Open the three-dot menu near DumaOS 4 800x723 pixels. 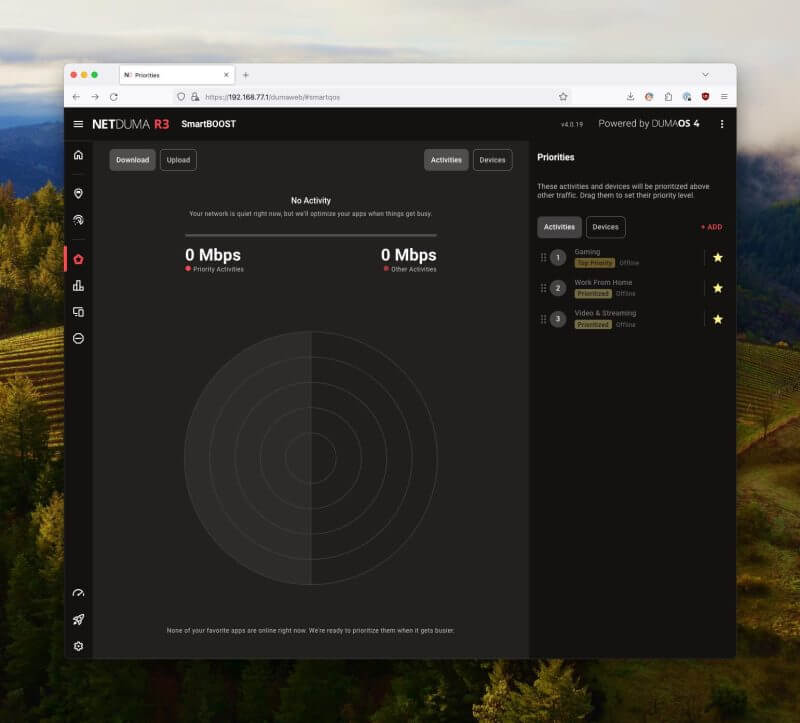tap(722, 124)
